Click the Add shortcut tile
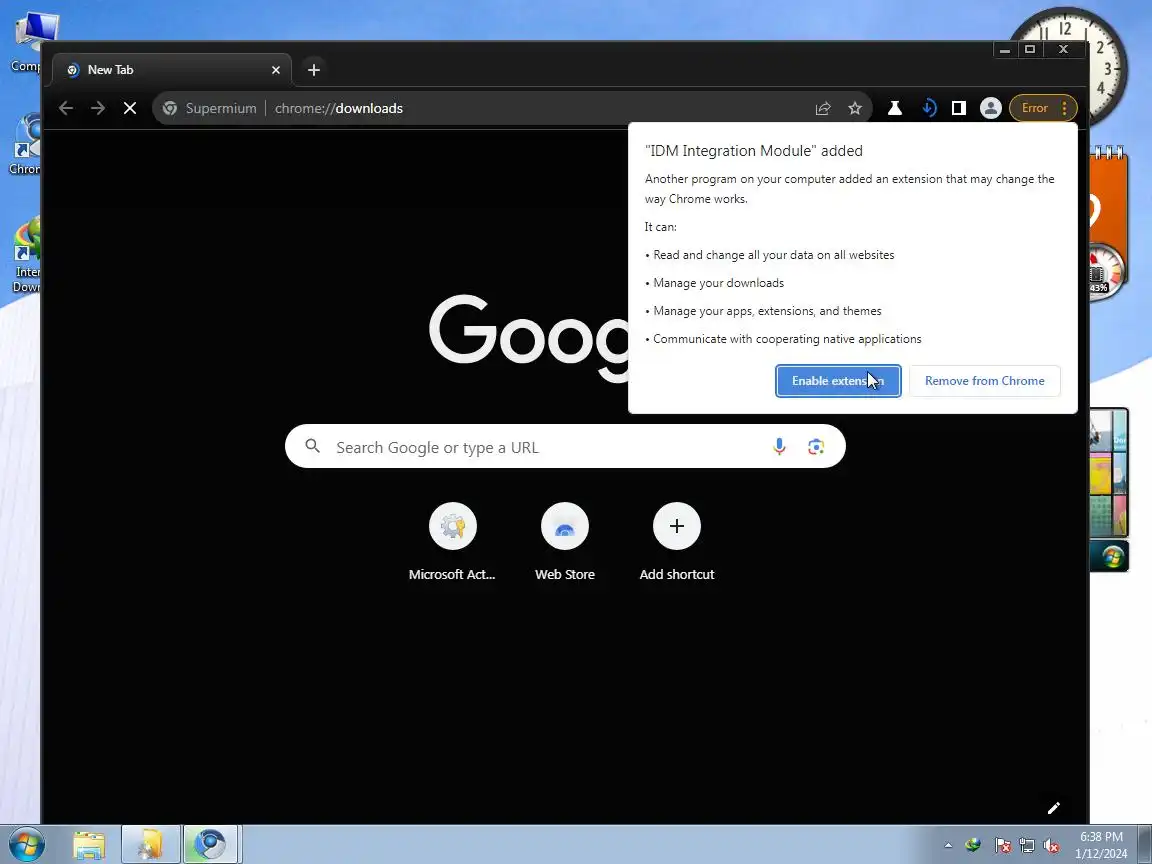This screenshot has height=864, width=1152. (x=677, y=541)
